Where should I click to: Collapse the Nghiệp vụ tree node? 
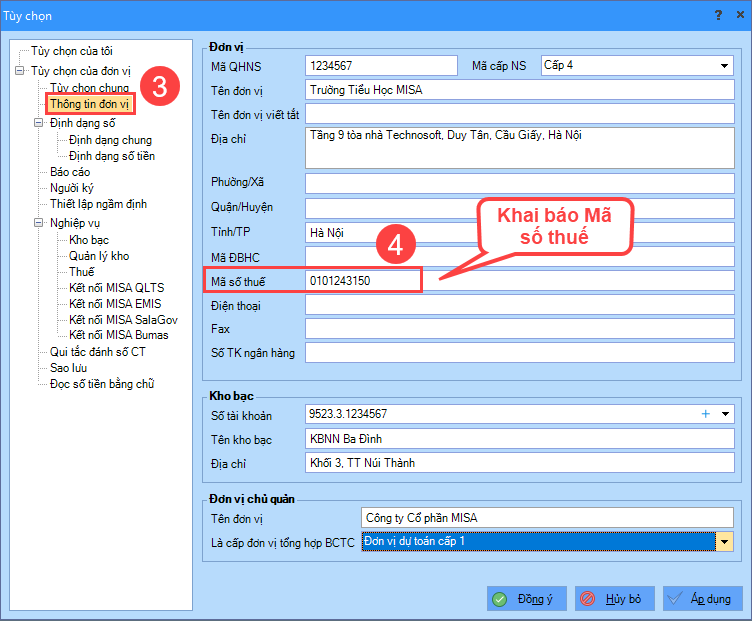pos(39,224)
